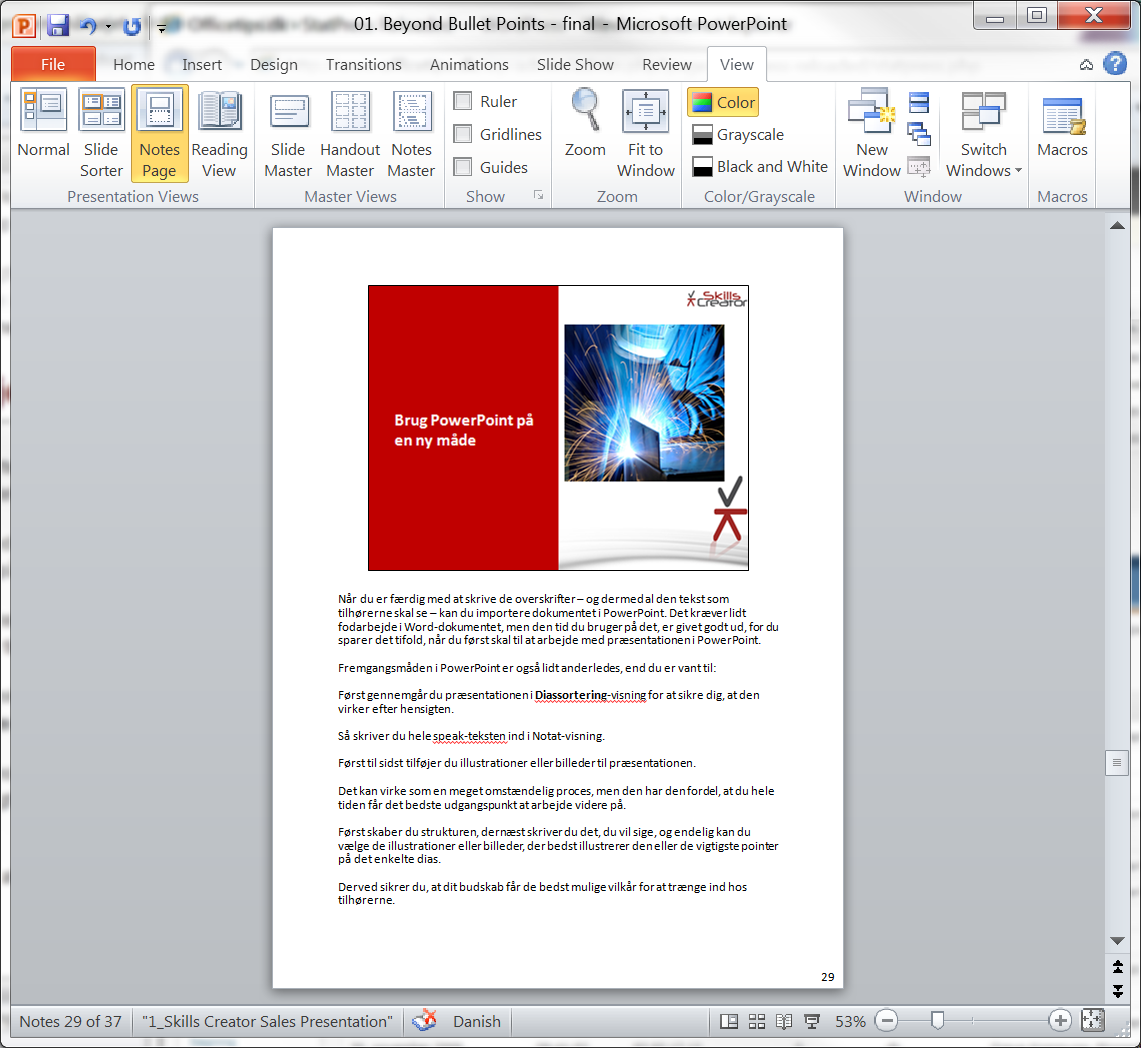
Task: Enable the Ruler checkbox
Action: point(463,101)
